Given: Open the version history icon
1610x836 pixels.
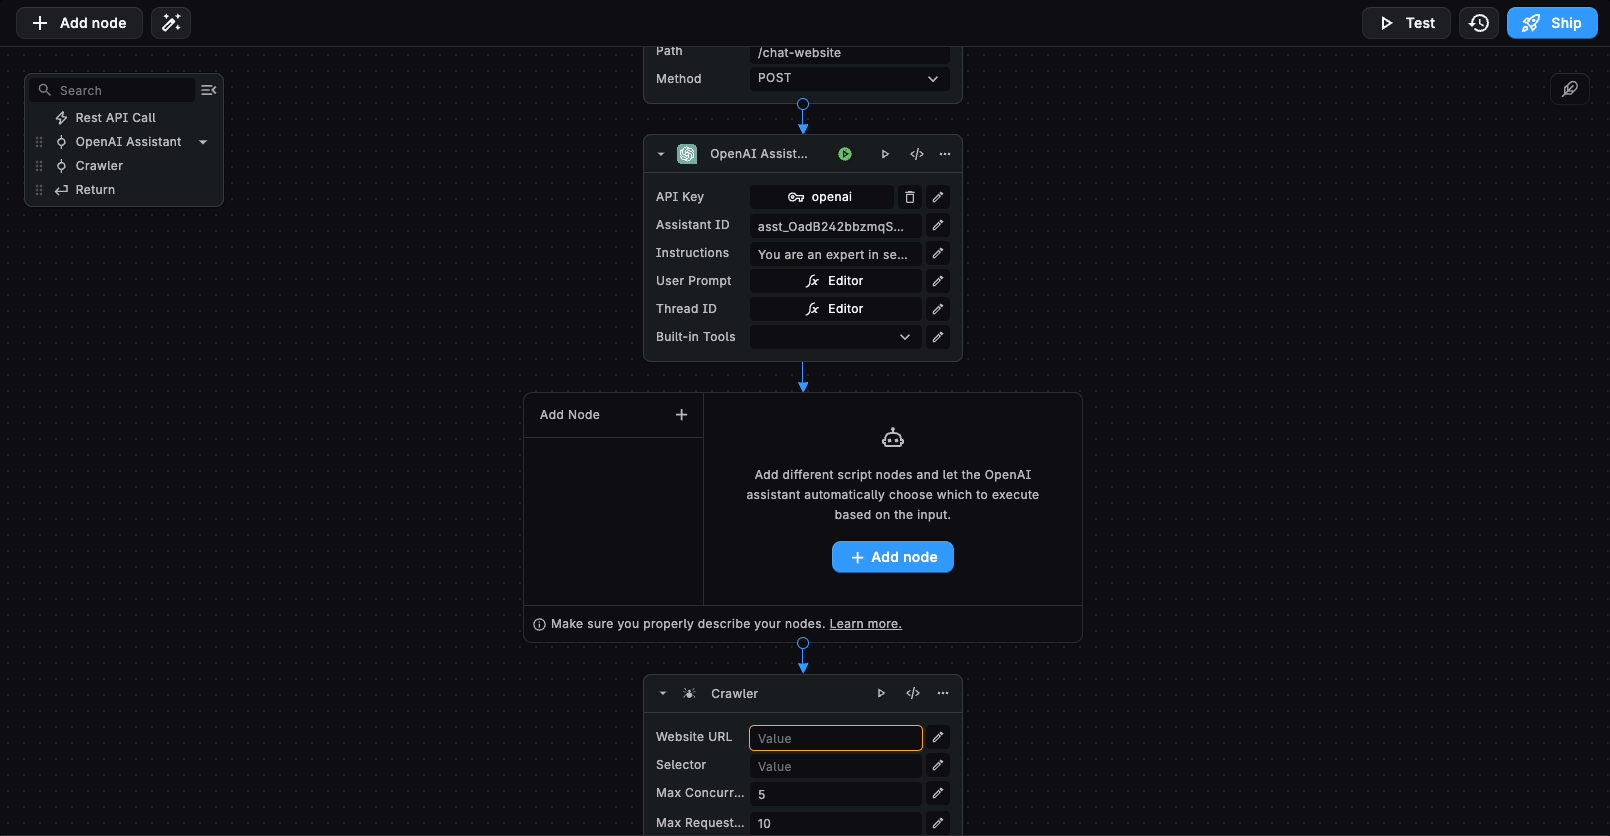Looking at the screenshot, I should pyautogui.click(x=1479, y=23).
